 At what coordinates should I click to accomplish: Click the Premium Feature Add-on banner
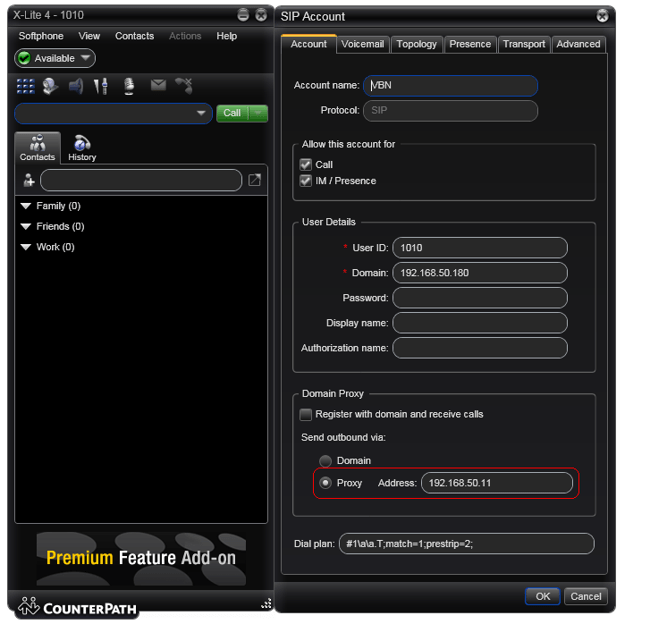pos(141,558)
